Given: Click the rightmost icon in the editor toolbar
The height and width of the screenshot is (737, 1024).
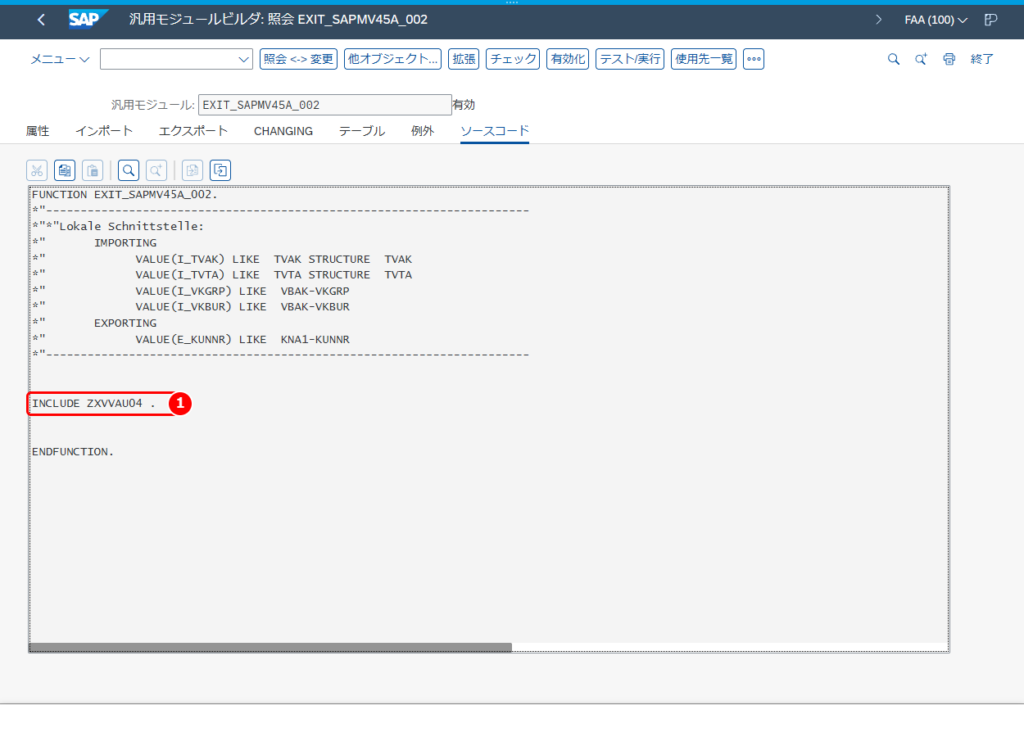Looking at the screenshot, I should click(220, 170).
